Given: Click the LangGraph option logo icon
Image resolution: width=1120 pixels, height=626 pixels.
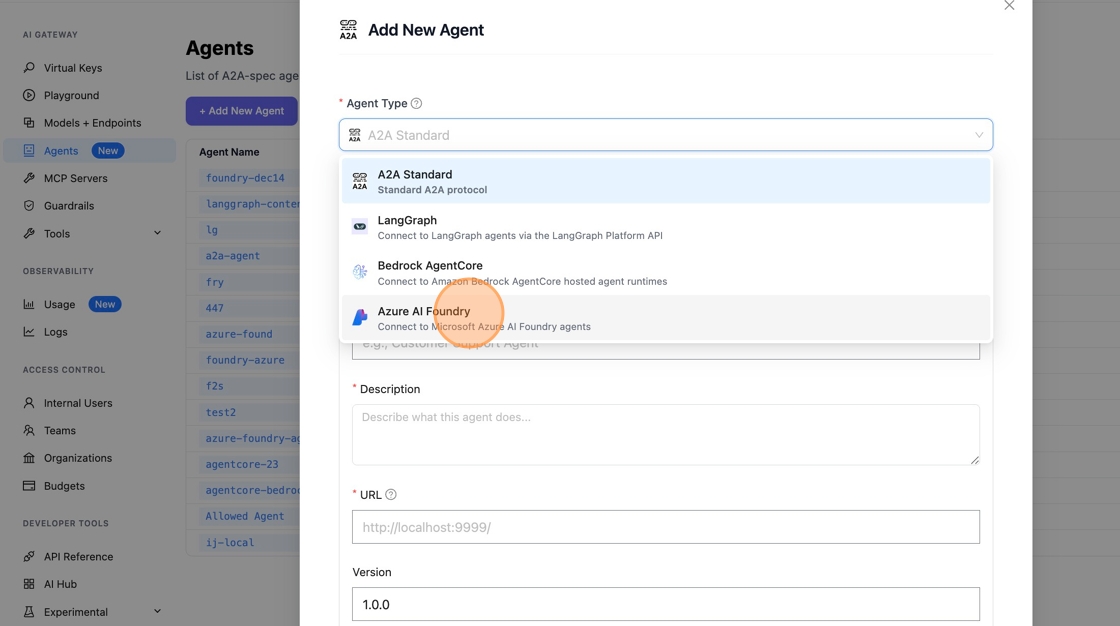Looking at the screenshot, I should tap(360, 227).
